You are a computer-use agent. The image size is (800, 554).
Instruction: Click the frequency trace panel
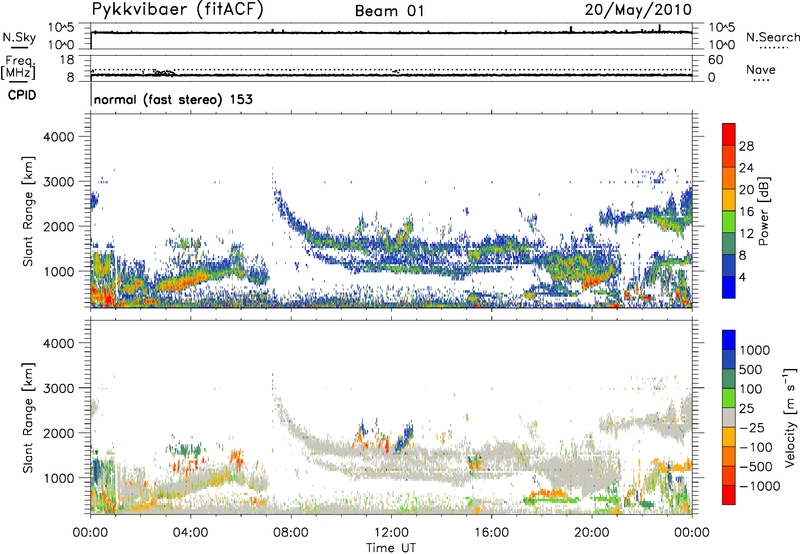pos(391,68)
